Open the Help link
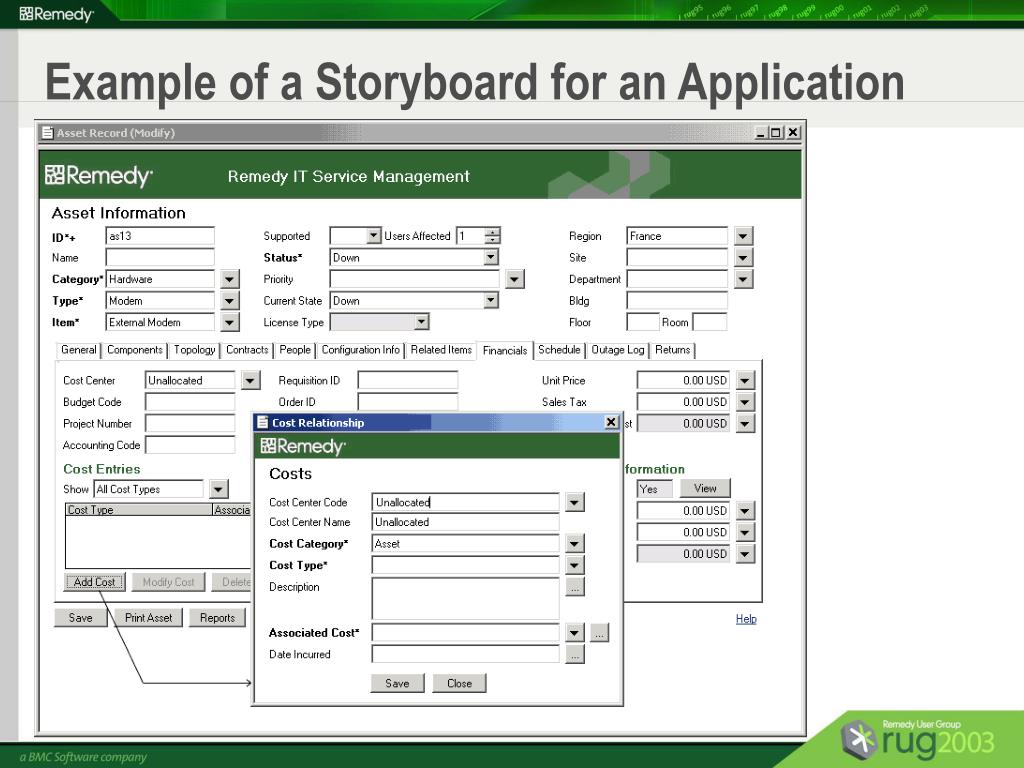 (746, 619)
